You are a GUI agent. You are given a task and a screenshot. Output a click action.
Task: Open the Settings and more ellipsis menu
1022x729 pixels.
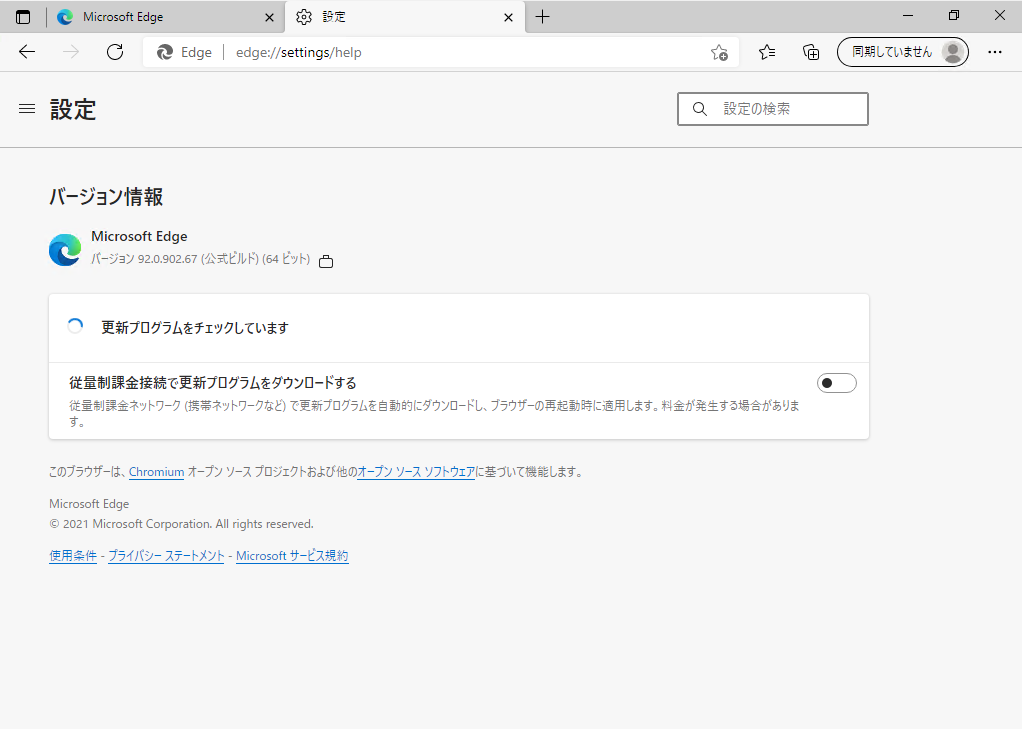(995, 52)
